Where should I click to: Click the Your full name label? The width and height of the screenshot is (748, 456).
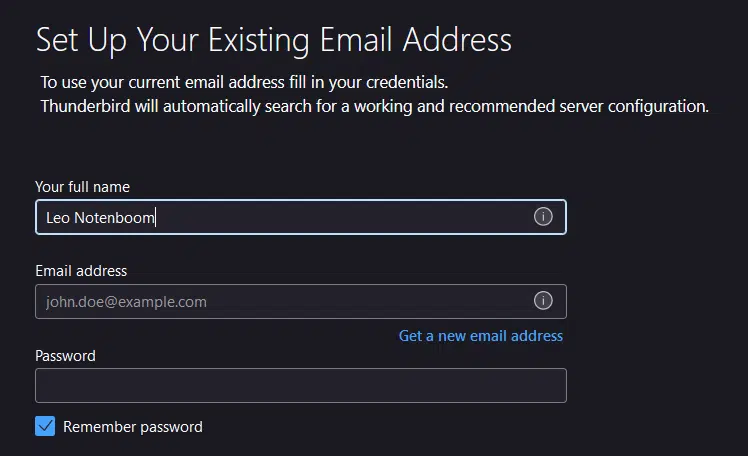tap(83, 187)
